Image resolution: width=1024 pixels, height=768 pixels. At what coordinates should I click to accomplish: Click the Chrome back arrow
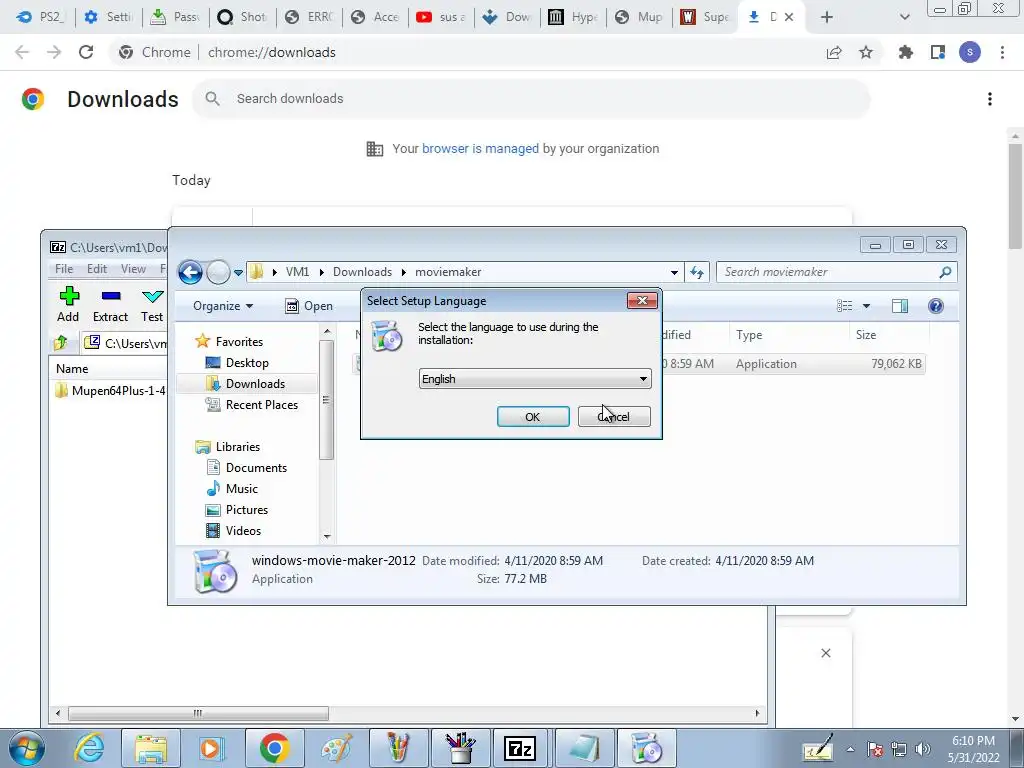click(x=22, y=52)
